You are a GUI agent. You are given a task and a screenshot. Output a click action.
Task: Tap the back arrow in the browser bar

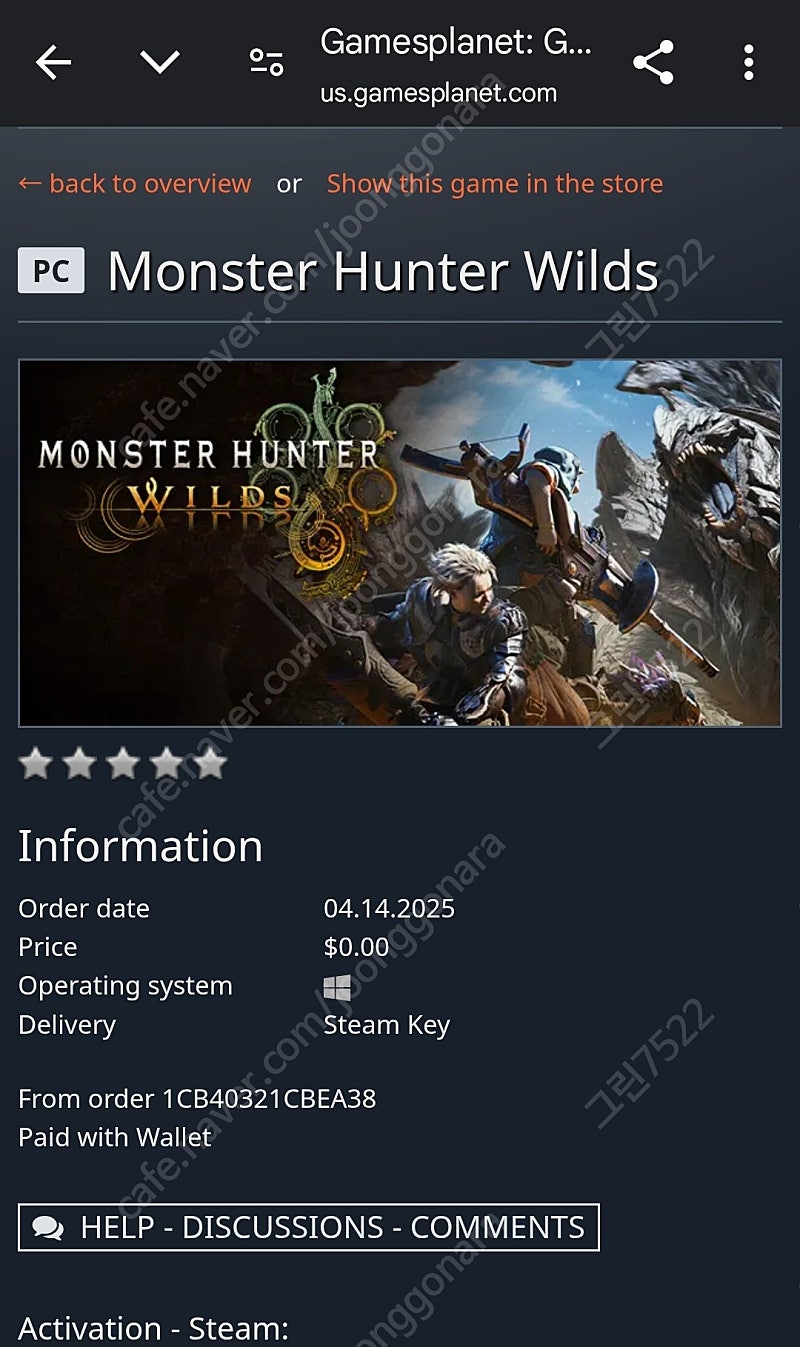54,63
